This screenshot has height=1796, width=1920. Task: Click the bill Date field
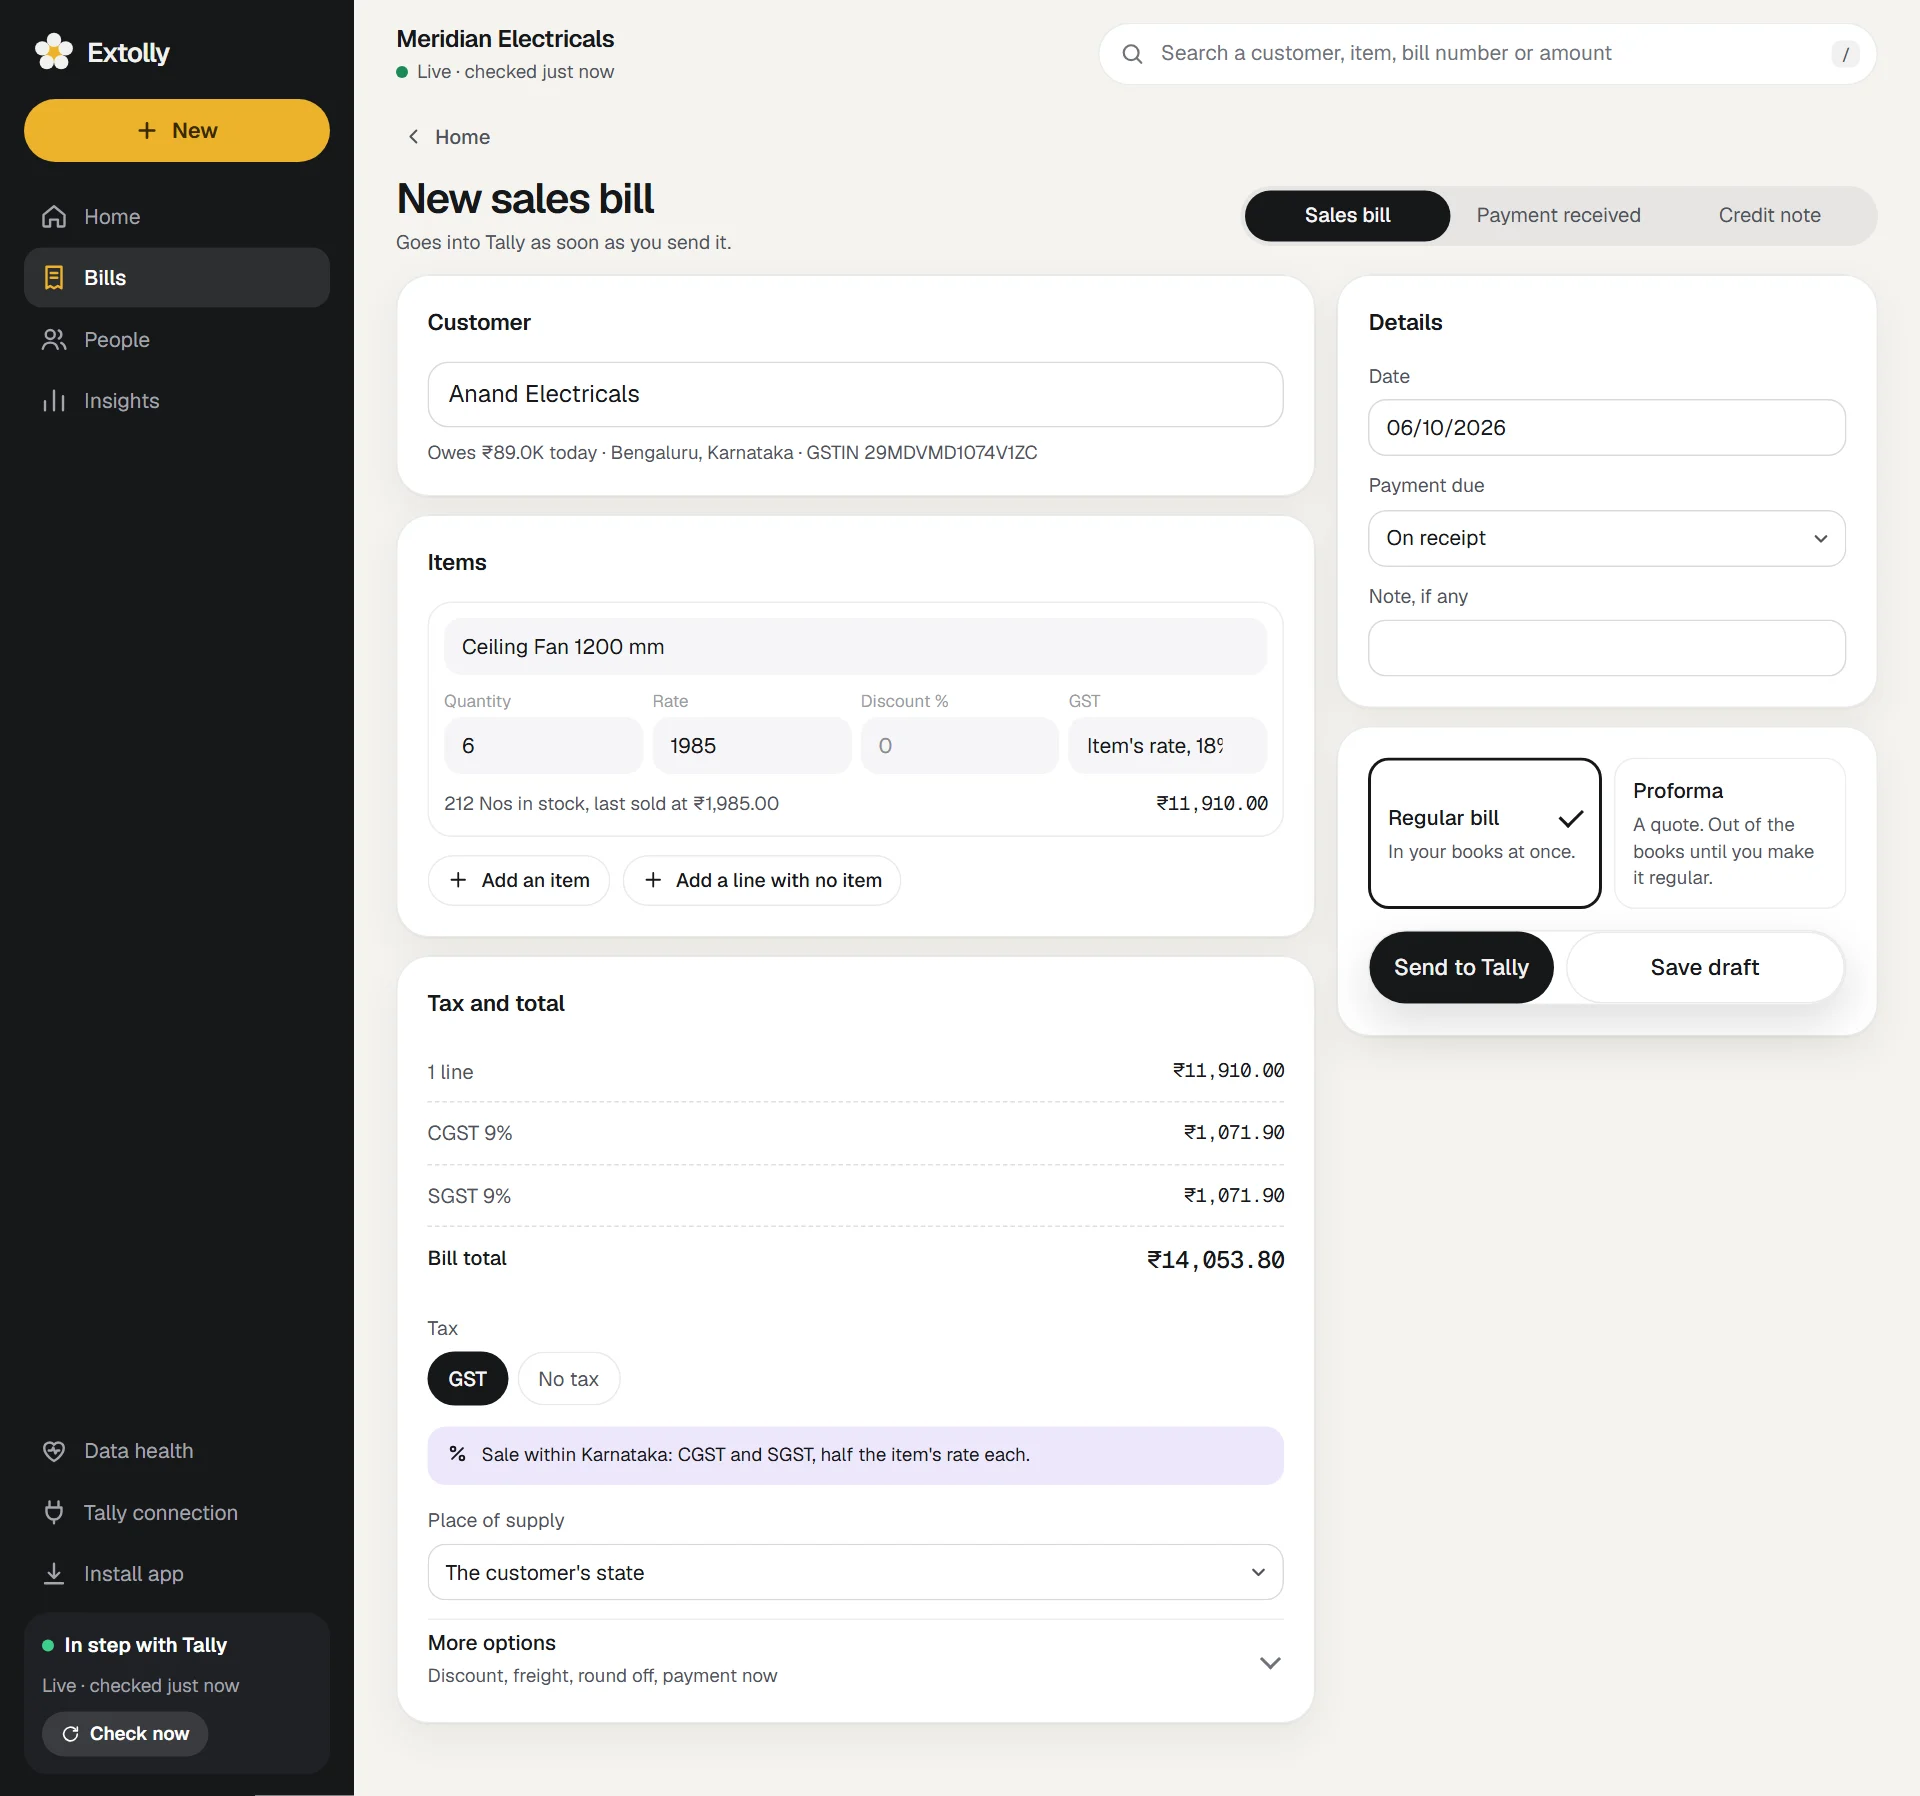(x=1606, y=428)
